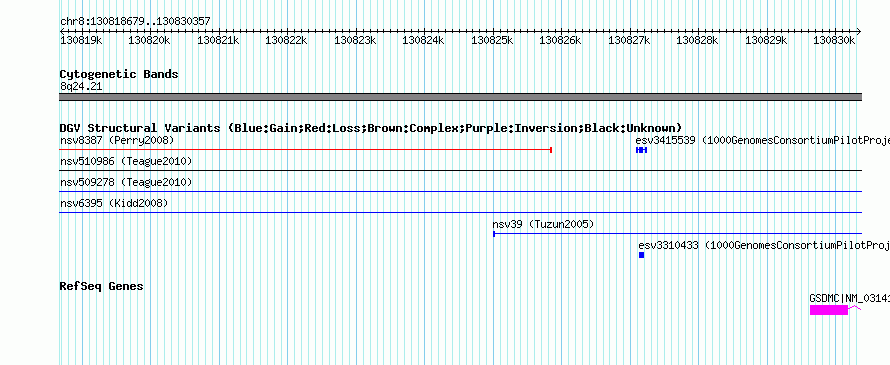The height and width of the screenshot is (365, 890).
Task: Click the 130823k ruler position
Action: tap(355, 40)
